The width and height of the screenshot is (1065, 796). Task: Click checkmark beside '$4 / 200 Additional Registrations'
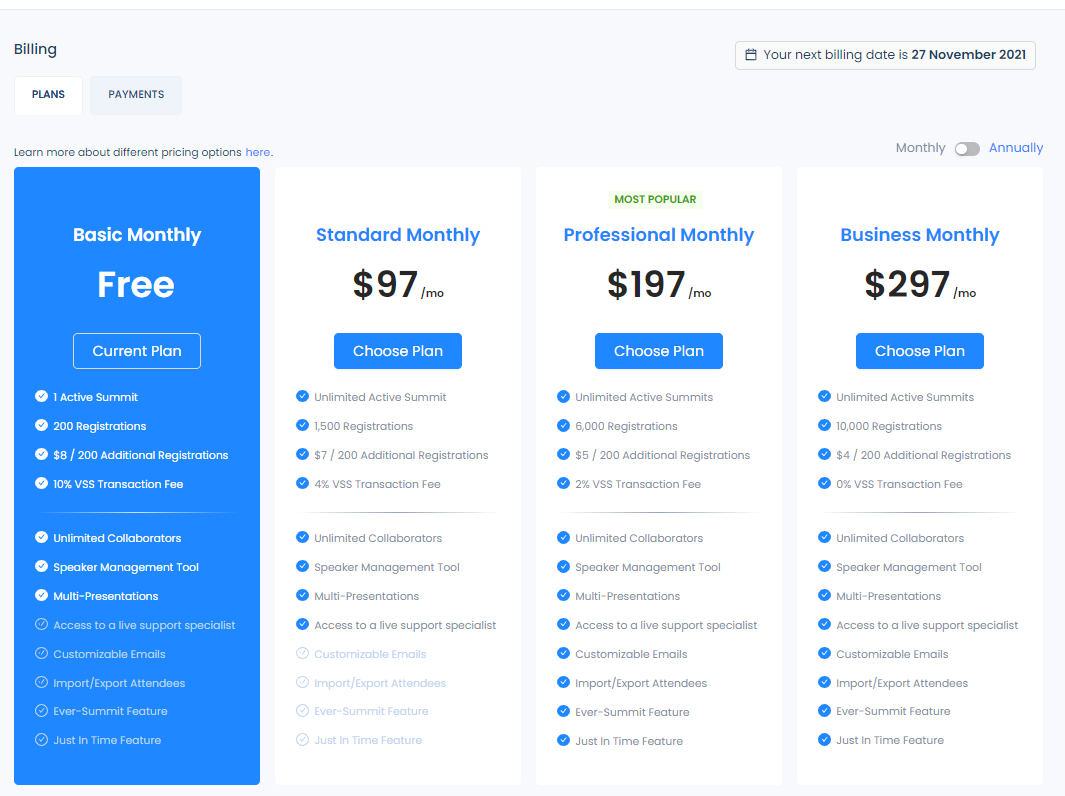click(x=824, y=454)
